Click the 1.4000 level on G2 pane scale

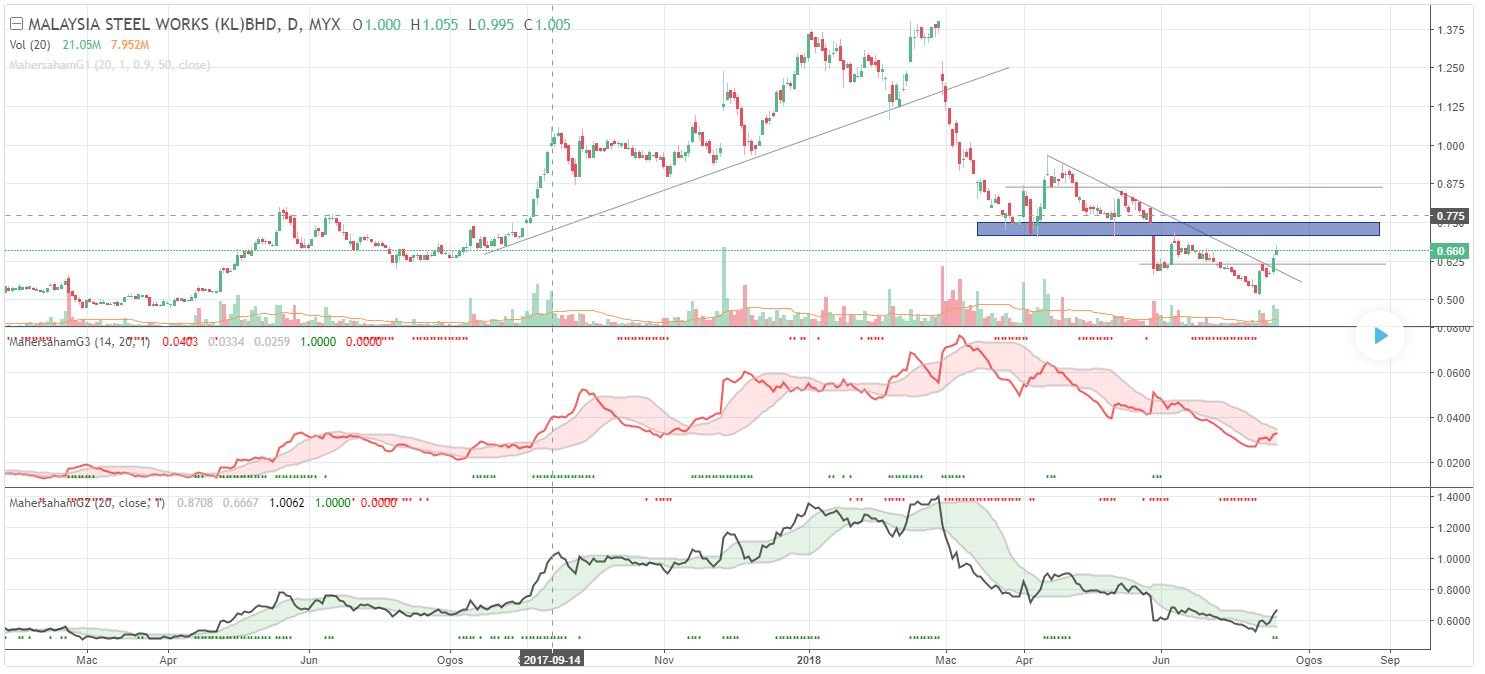click(x=1453, y=497)
